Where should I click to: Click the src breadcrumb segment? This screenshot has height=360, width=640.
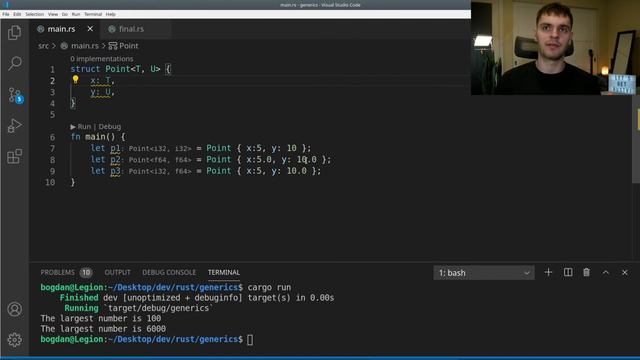[x=43, y=46]
